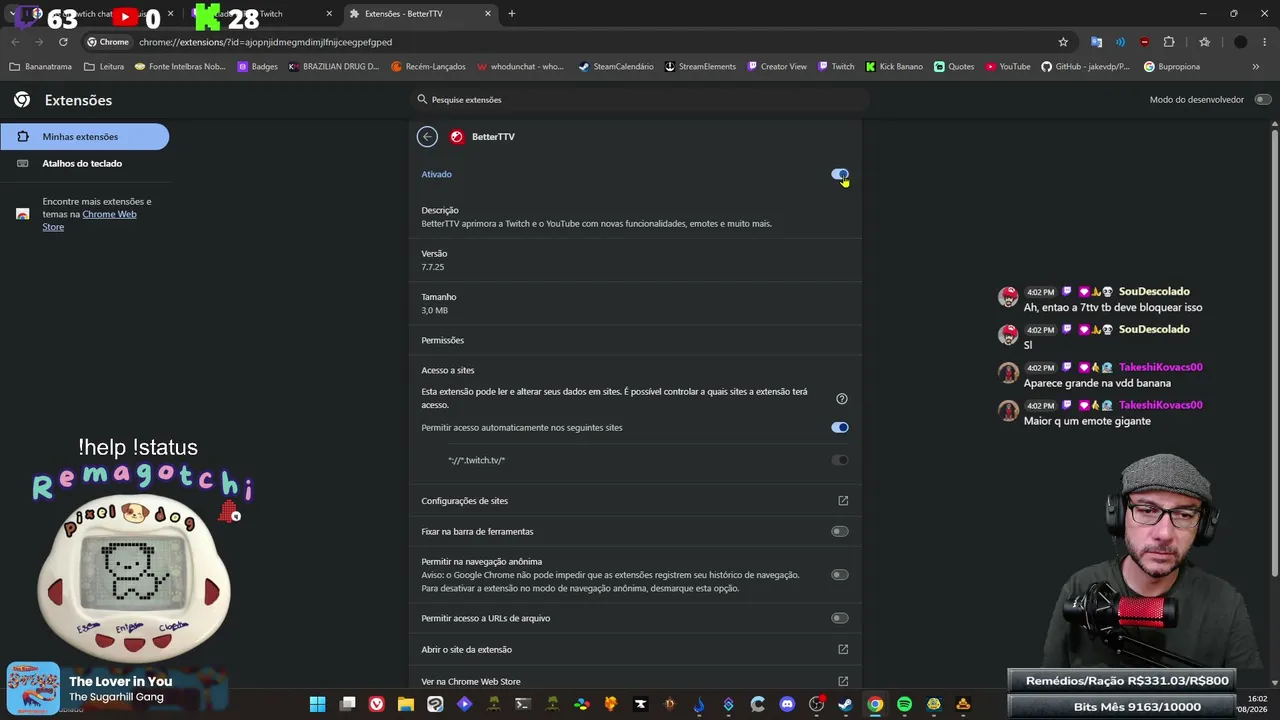1280x720 pixels.
Task: Open the tab search dropdown arrow
Action: click(x=12, y=14)
